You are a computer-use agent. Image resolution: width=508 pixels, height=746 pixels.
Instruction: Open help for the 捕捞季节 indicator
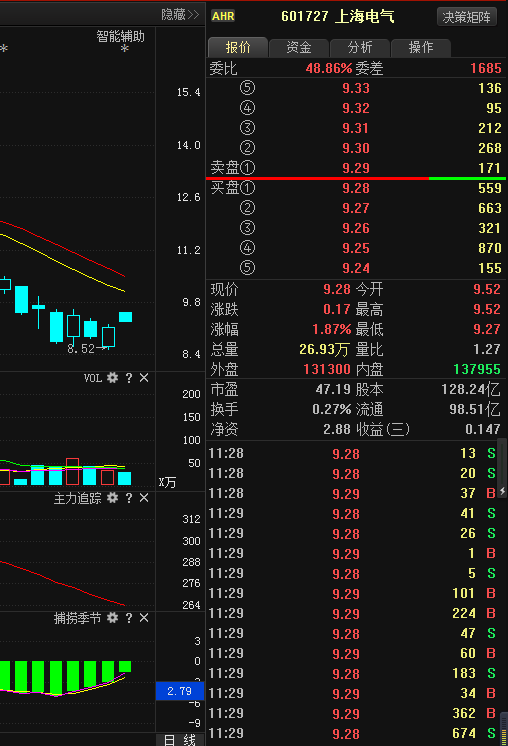point(128,618)
